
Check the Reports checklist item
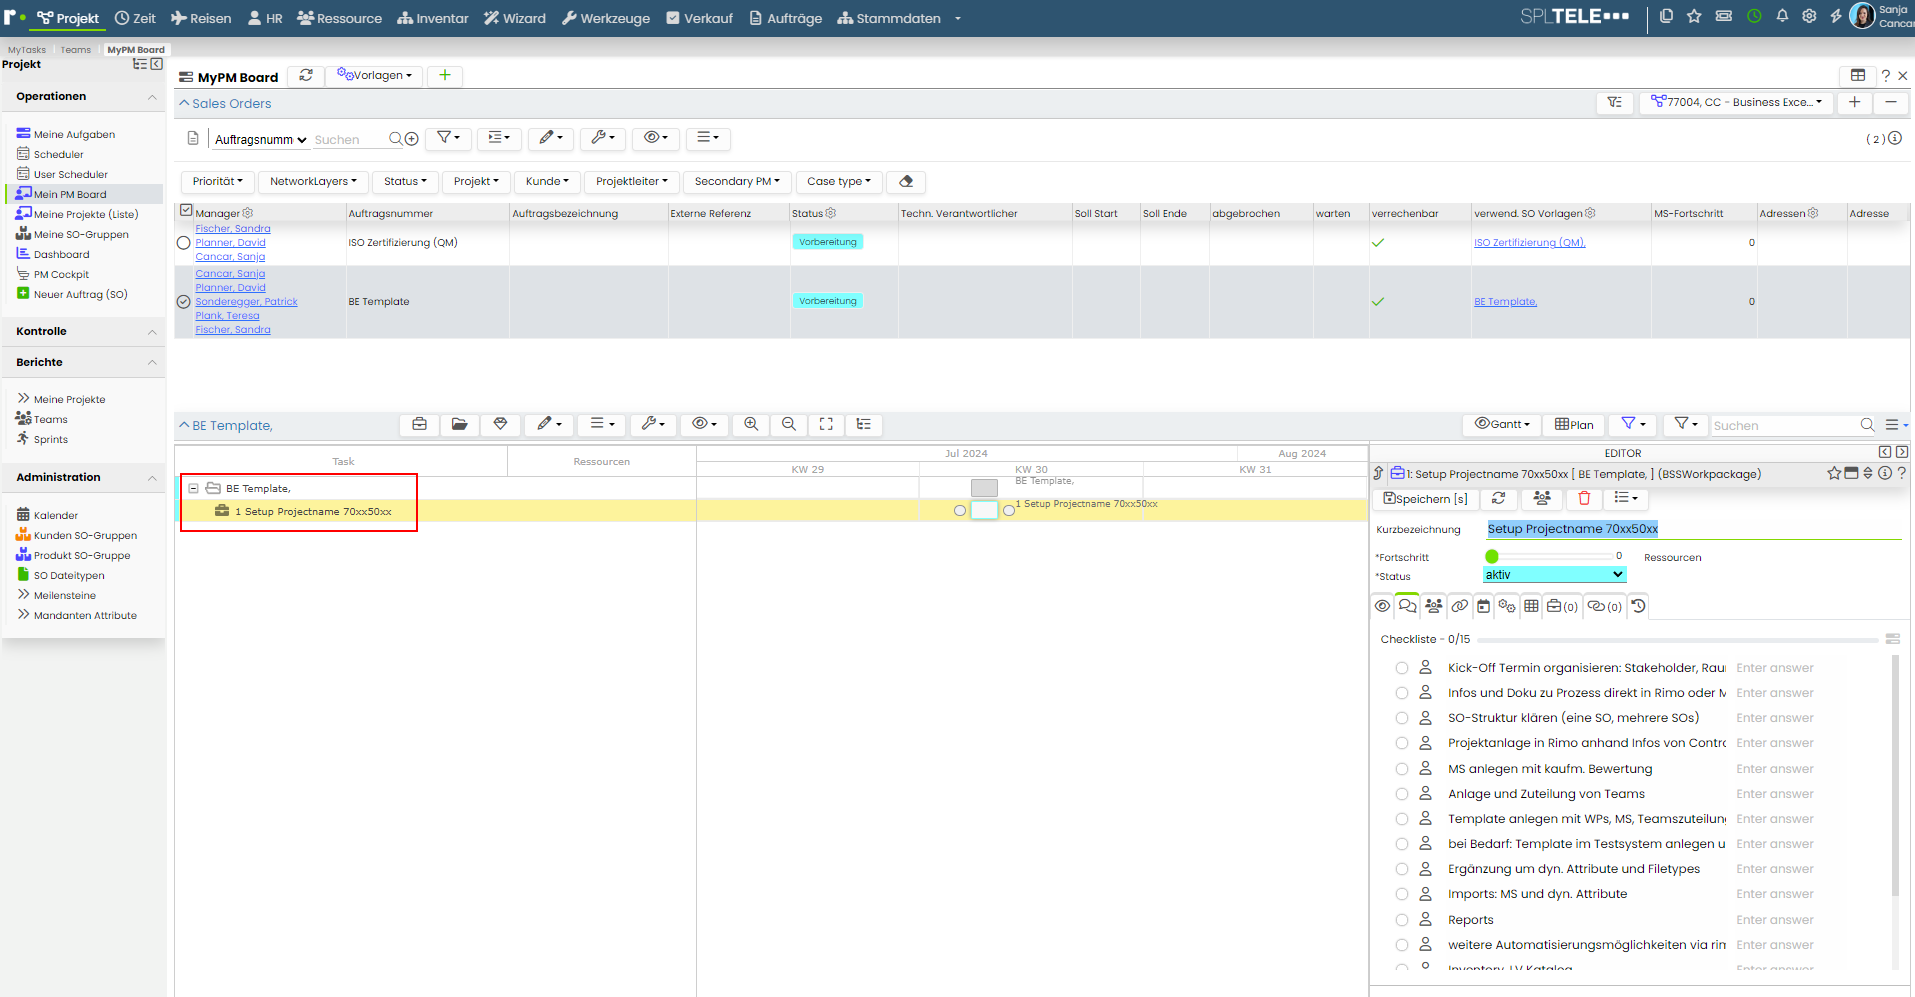[1402, 920]
